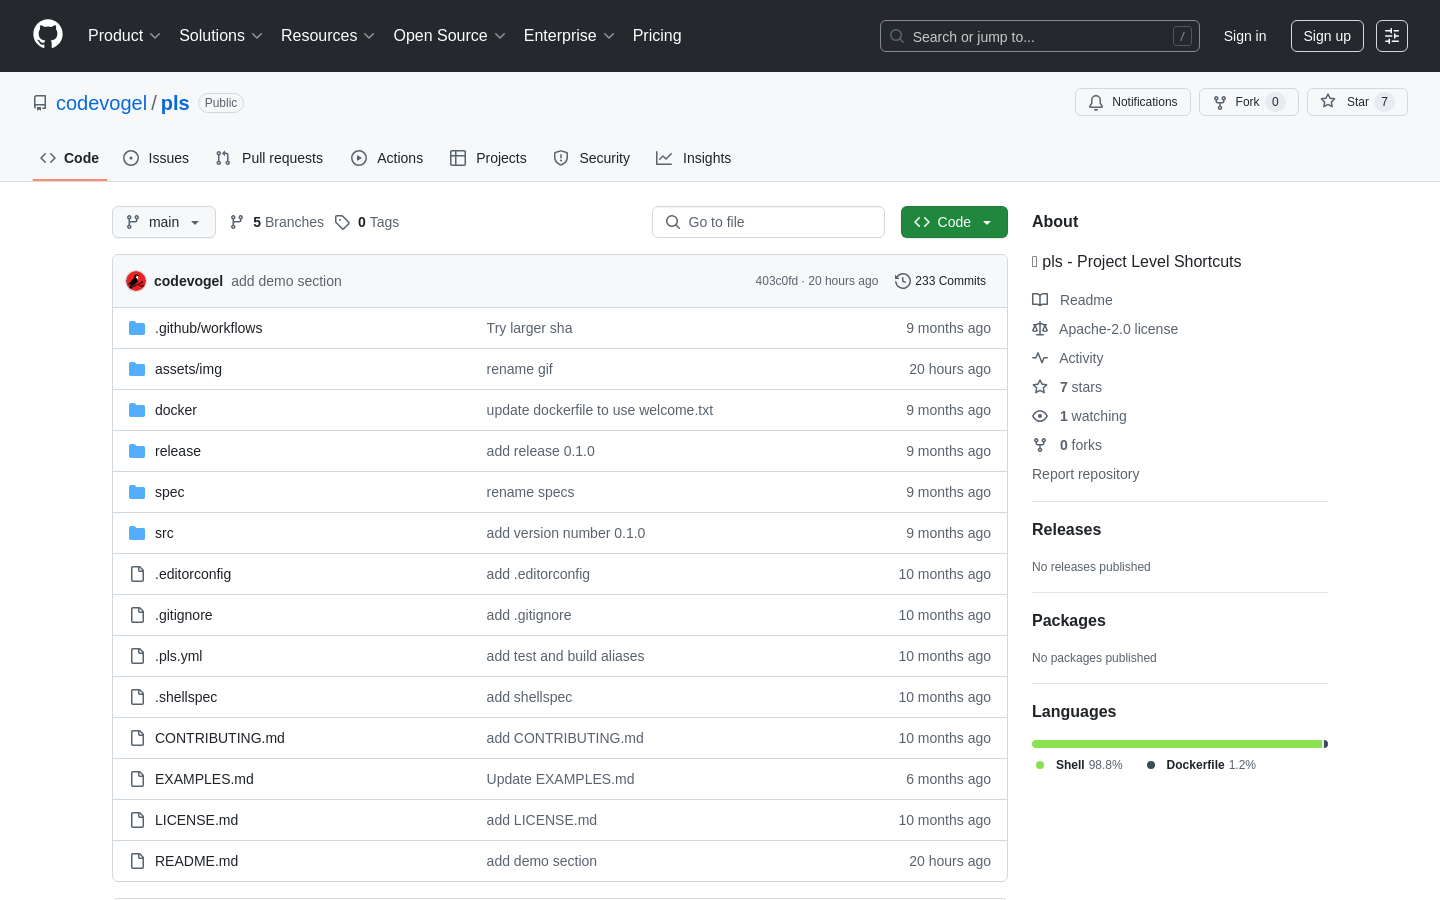1440x900 pixels.
Task: Click the folder icon for release
Action: [137, 451]
